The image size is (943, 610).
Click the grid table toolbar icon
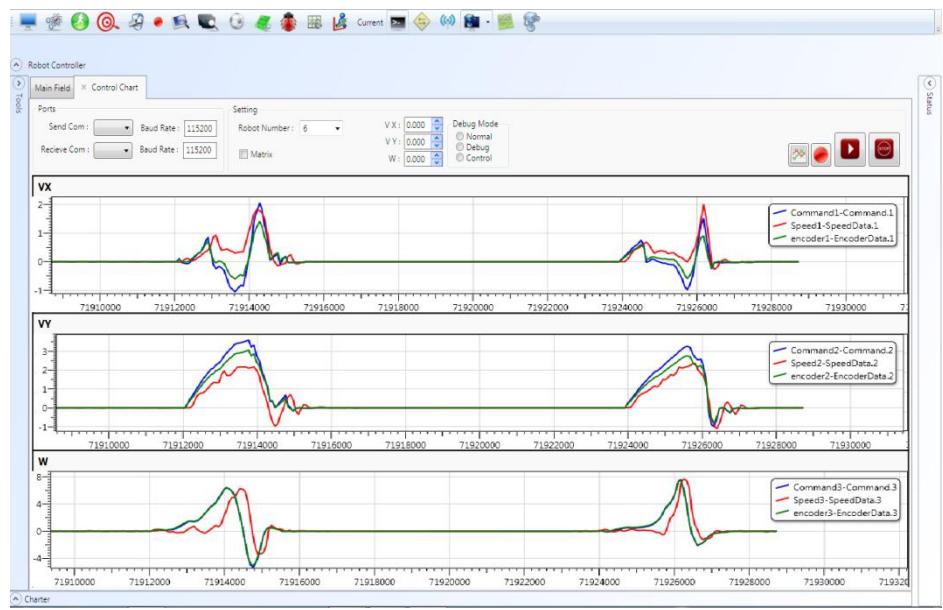tap(314, 22)
